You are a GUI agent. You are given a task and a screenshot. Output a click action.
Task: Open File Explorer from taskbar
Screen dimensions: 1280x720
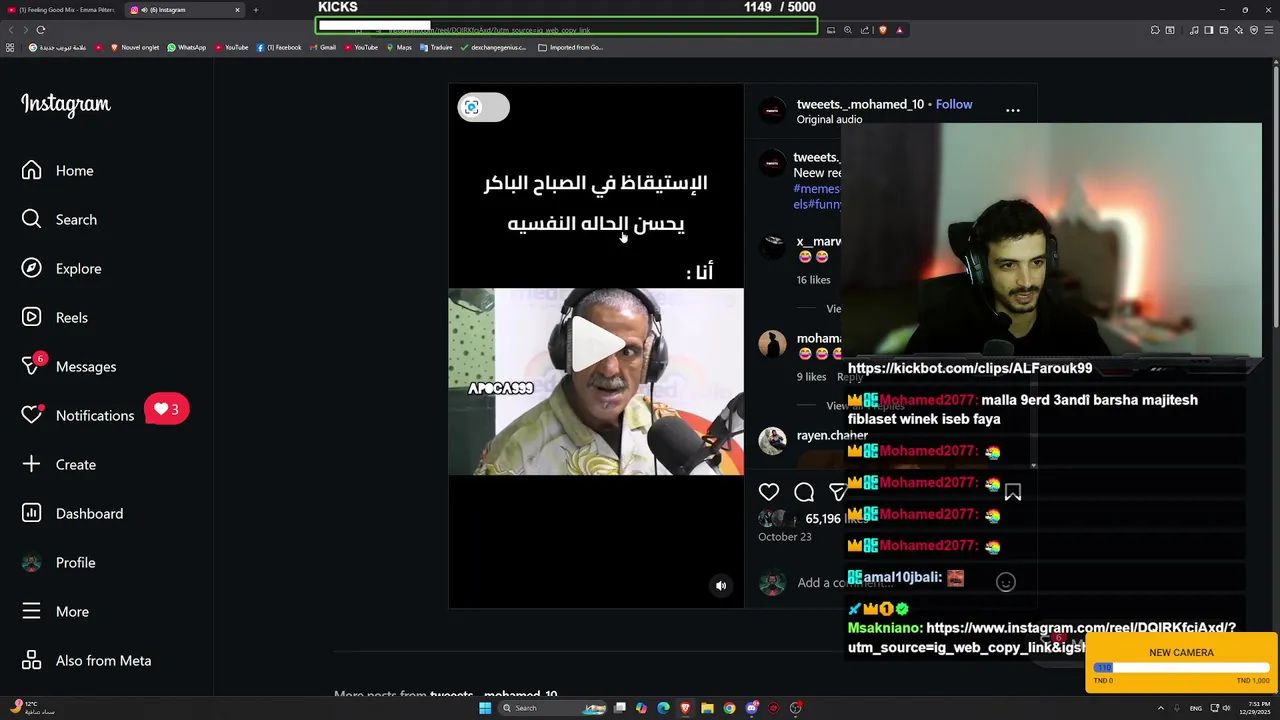(707, 708)
